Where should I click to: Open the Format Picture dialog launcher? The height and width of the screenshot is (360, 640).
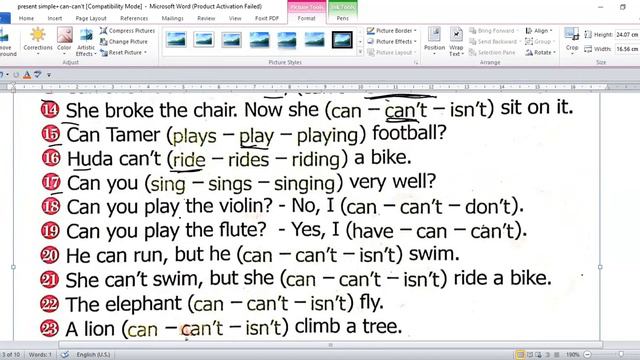pos(416,62)
